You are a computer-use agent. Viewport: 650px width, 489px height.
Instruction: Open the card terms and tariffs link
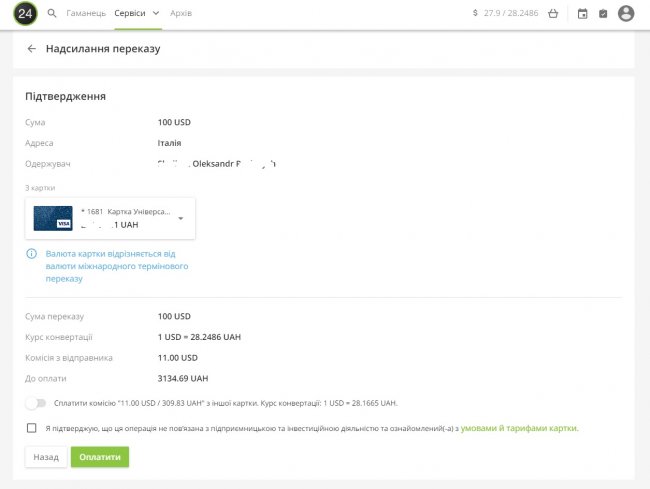520,428
